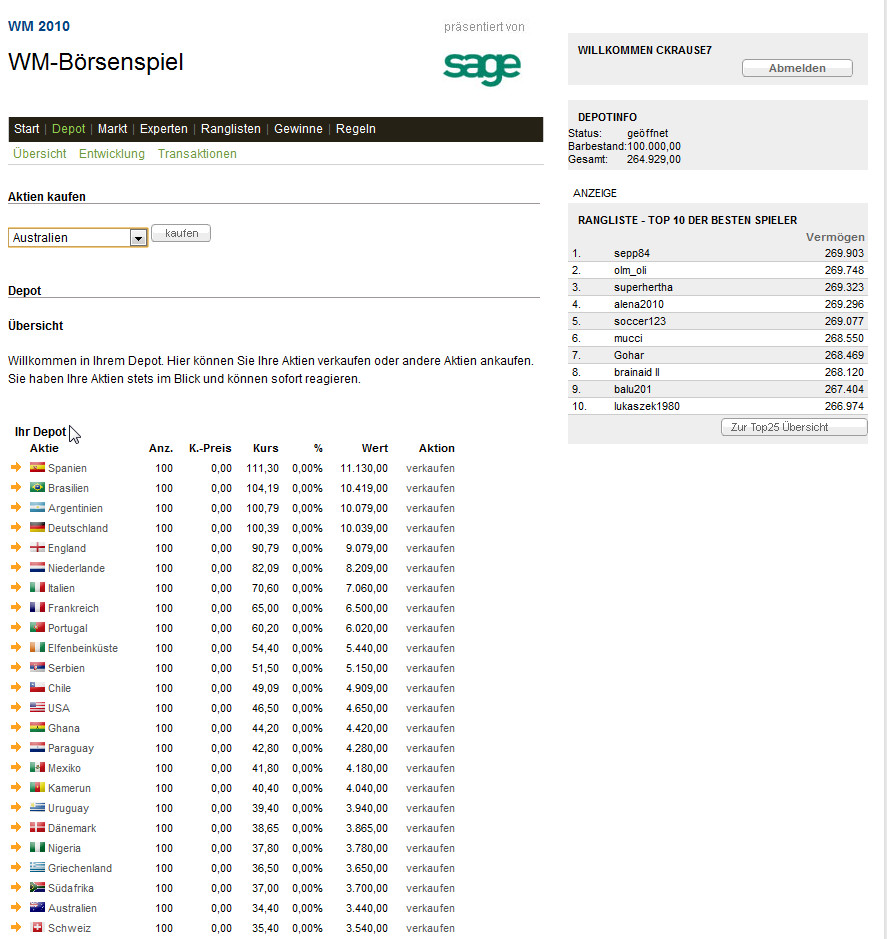Click the Niederlande flag icon
This screenshot has height=939, width=887.
tap(37, 567)
